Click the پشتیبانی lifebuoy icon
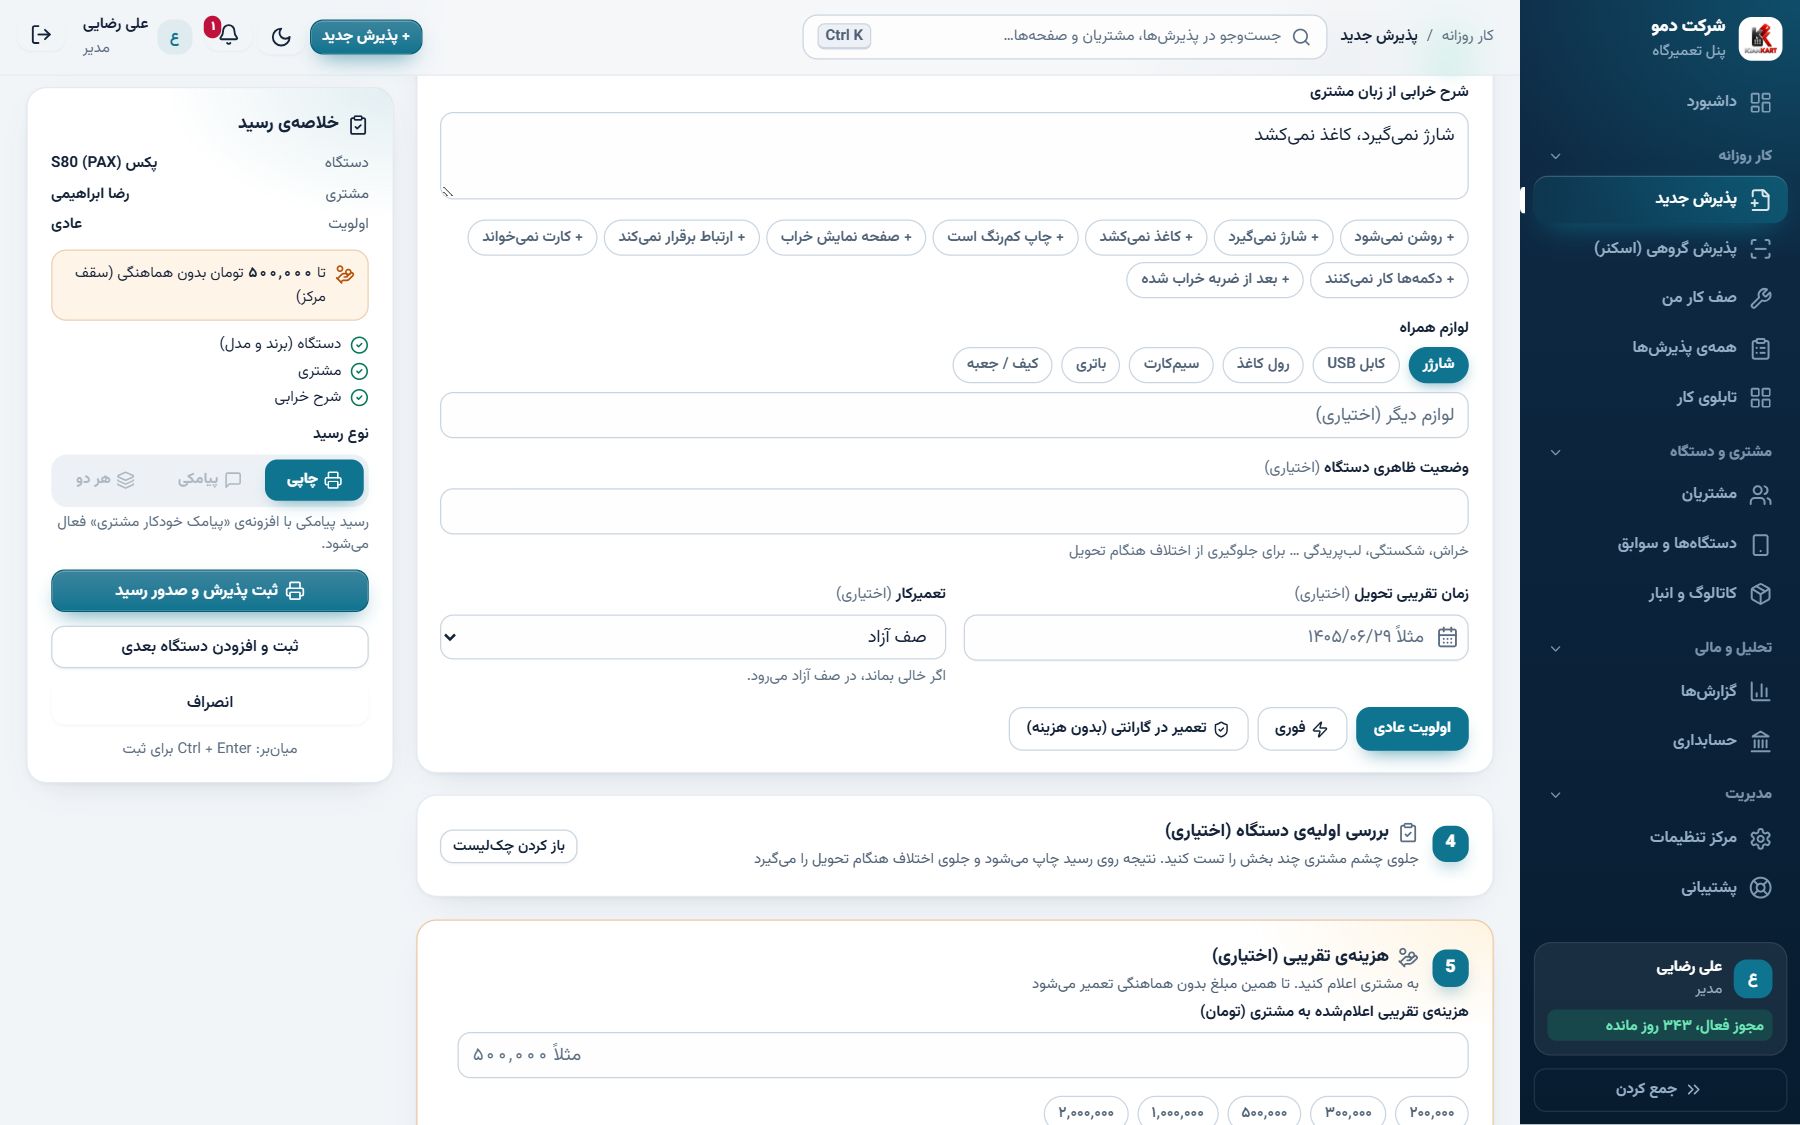1800x1125 pixels. [x=1761, y=887]
